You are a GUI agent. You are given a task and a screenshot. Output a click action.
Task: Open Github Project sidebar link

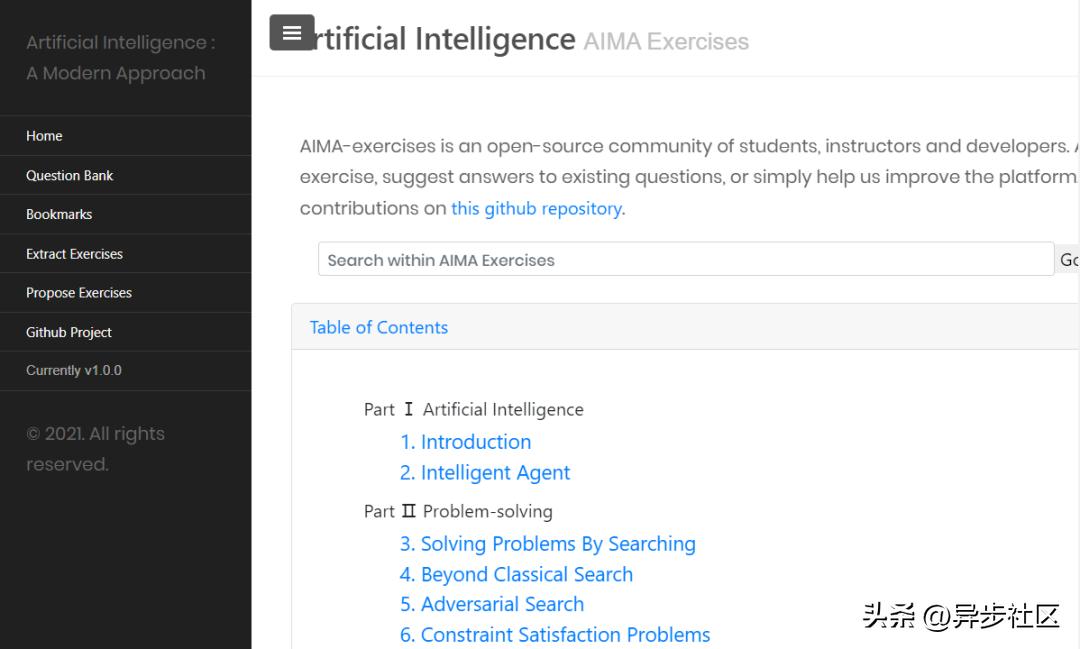pyautogui.click(x=69, y=332)
